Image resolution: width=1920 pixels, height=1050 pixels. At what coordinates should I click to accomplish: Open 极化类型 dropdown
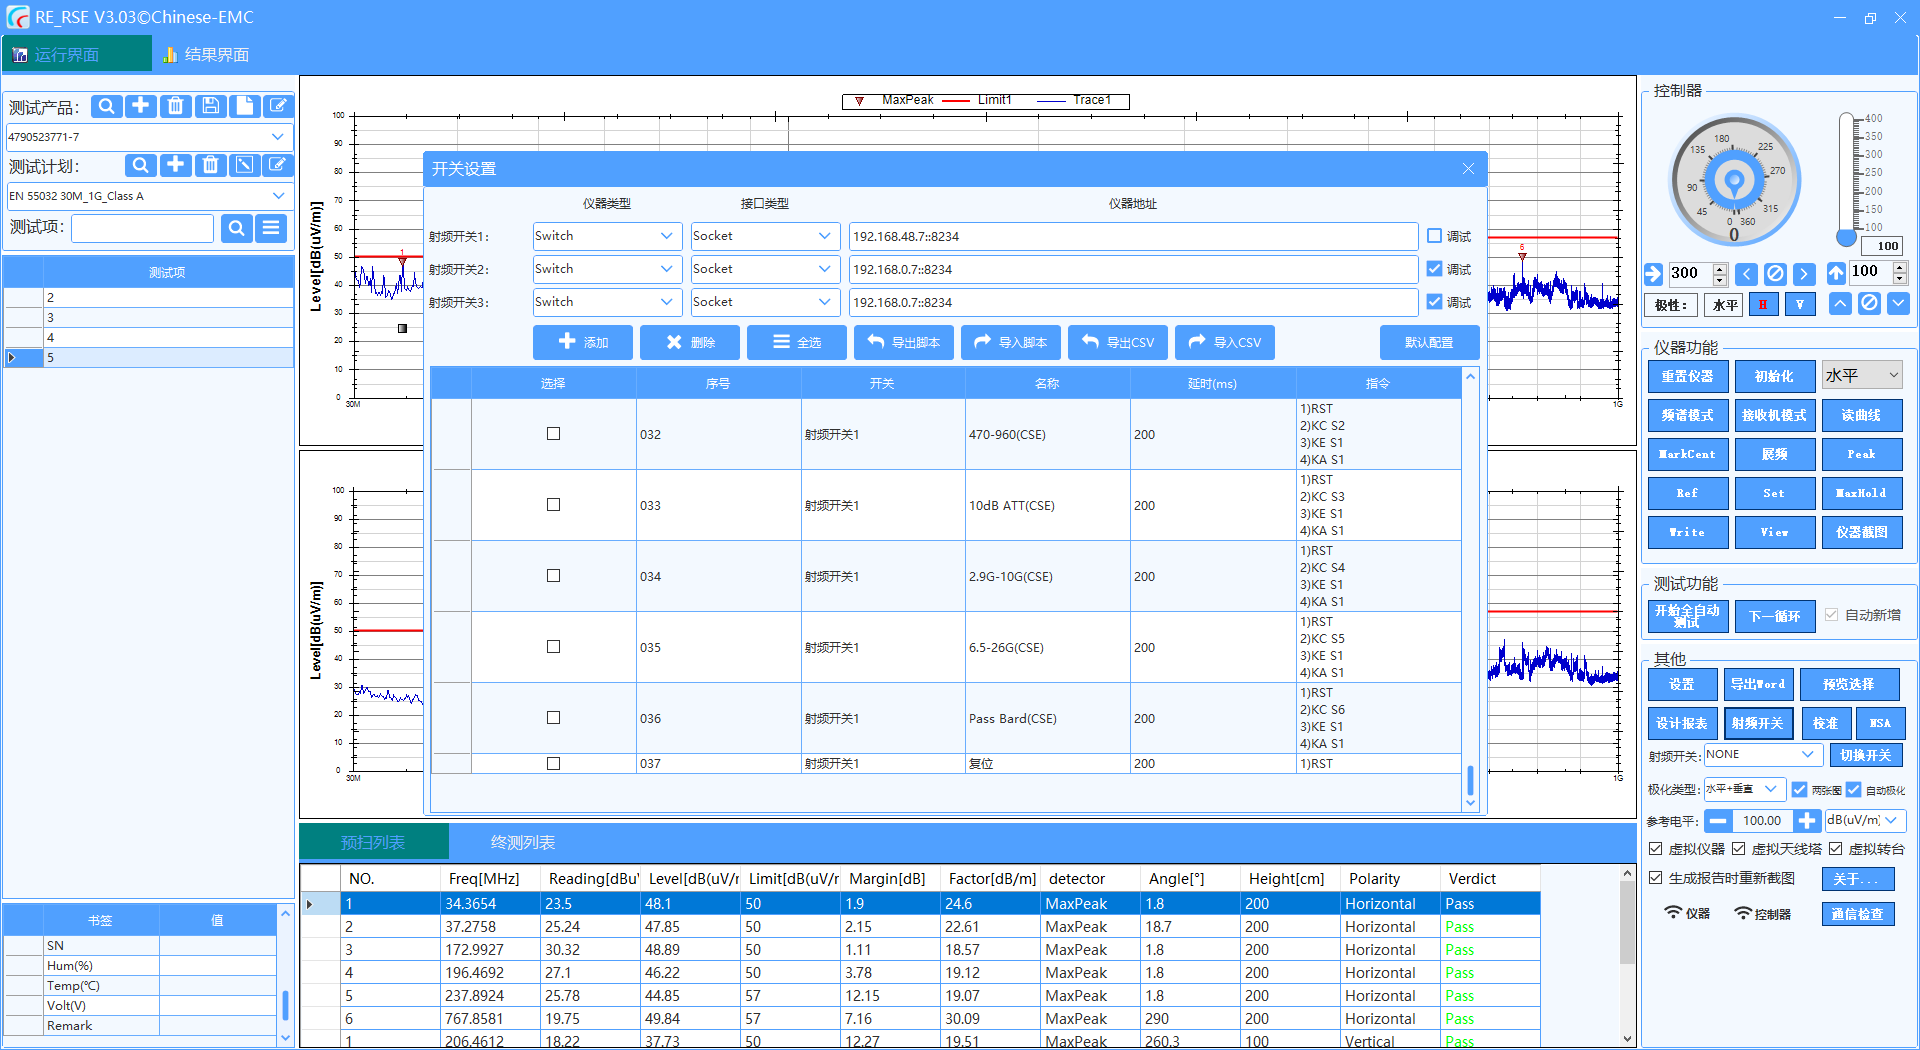tap(1744, 789)
